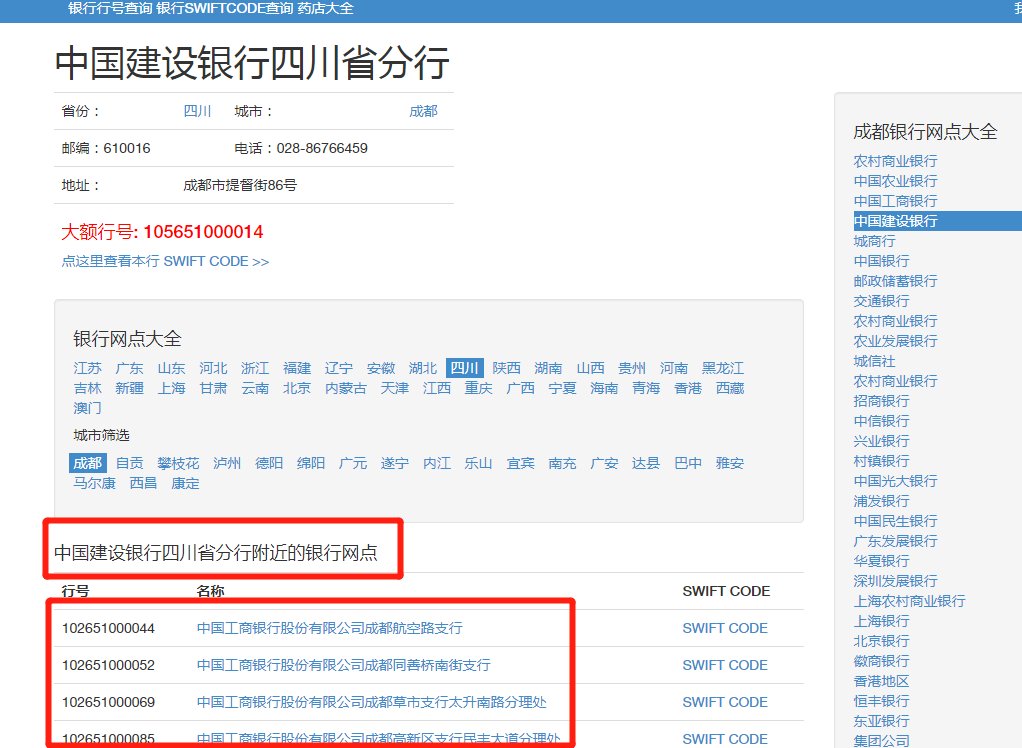
Task: Select 西藏 province link
Action: coord(730,388)
